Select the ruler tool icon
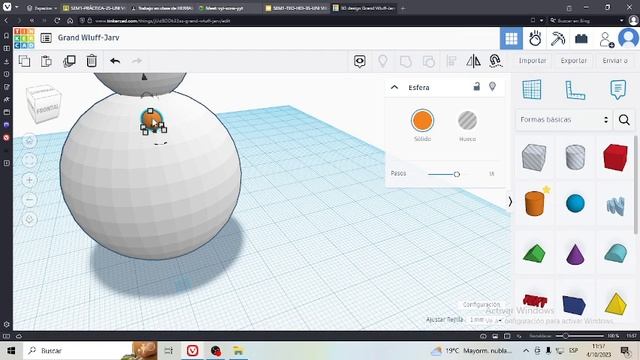 [575, 90]
